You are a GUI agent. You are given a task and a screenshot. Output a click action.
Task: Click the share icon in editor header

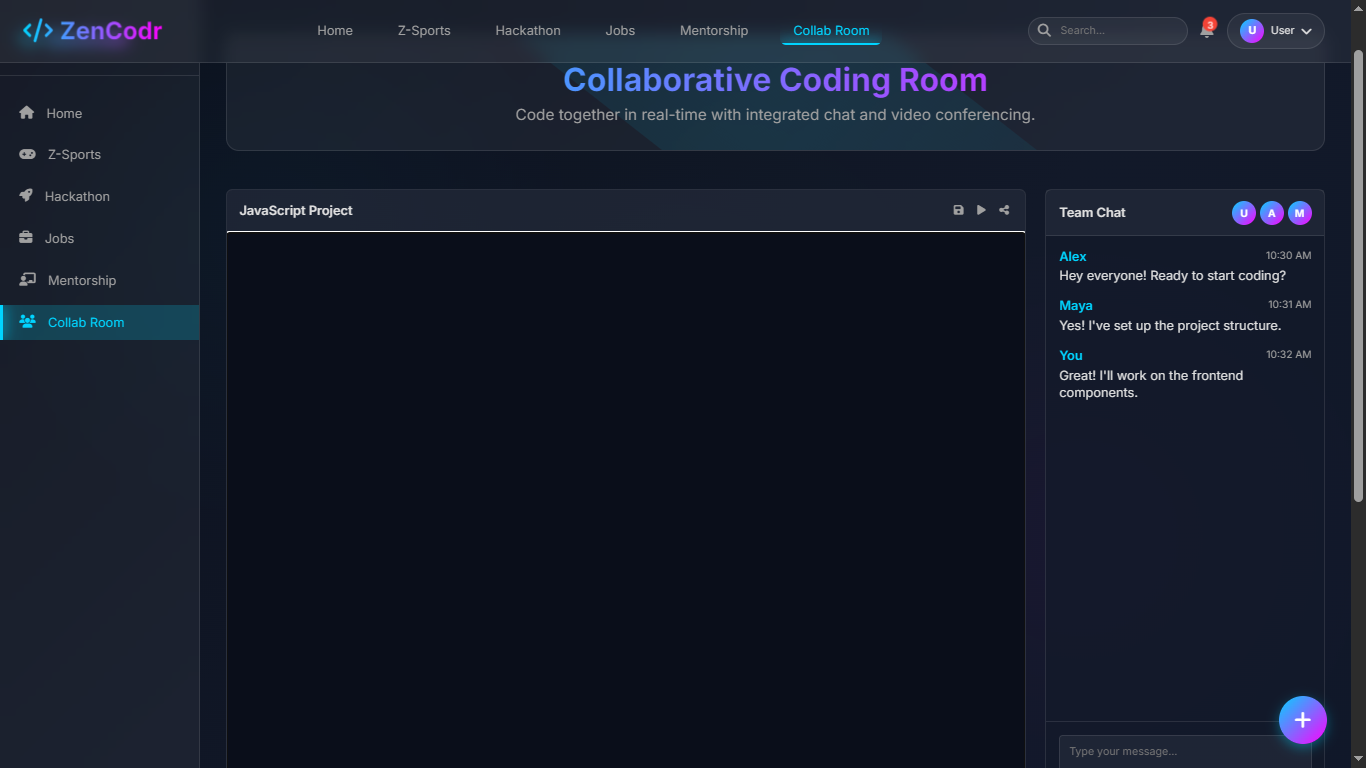(1004, 210)
